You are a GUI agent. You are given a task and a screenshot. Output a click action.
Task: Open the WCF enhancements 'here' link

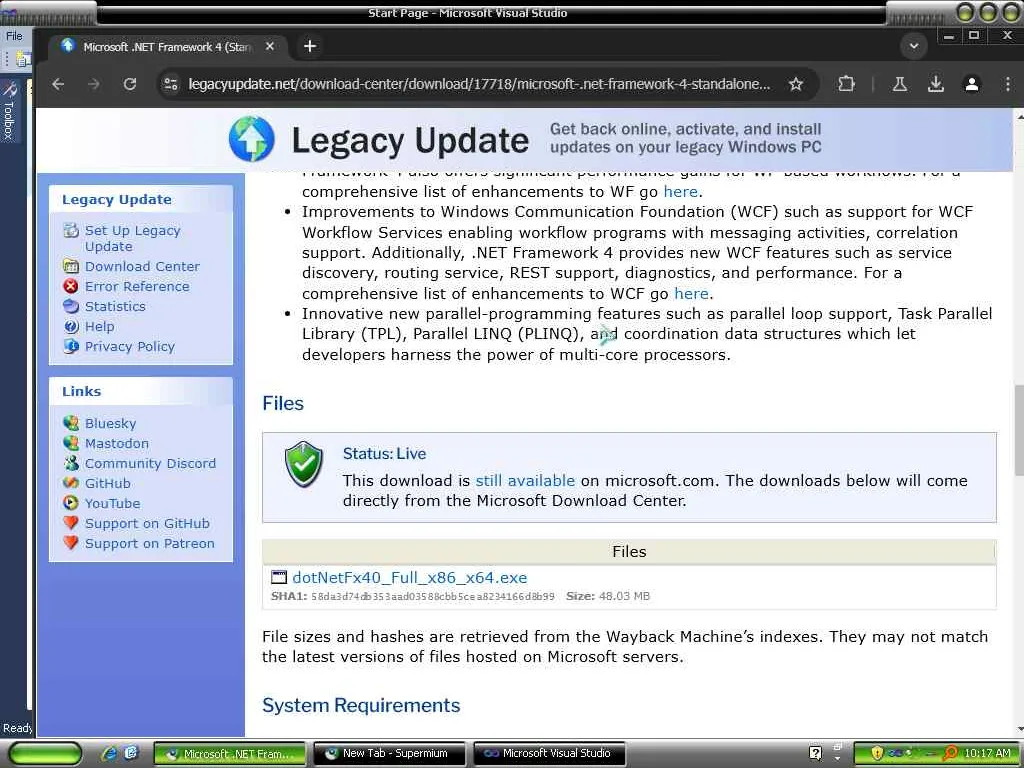pyautogui.click(x=691, y=293)
